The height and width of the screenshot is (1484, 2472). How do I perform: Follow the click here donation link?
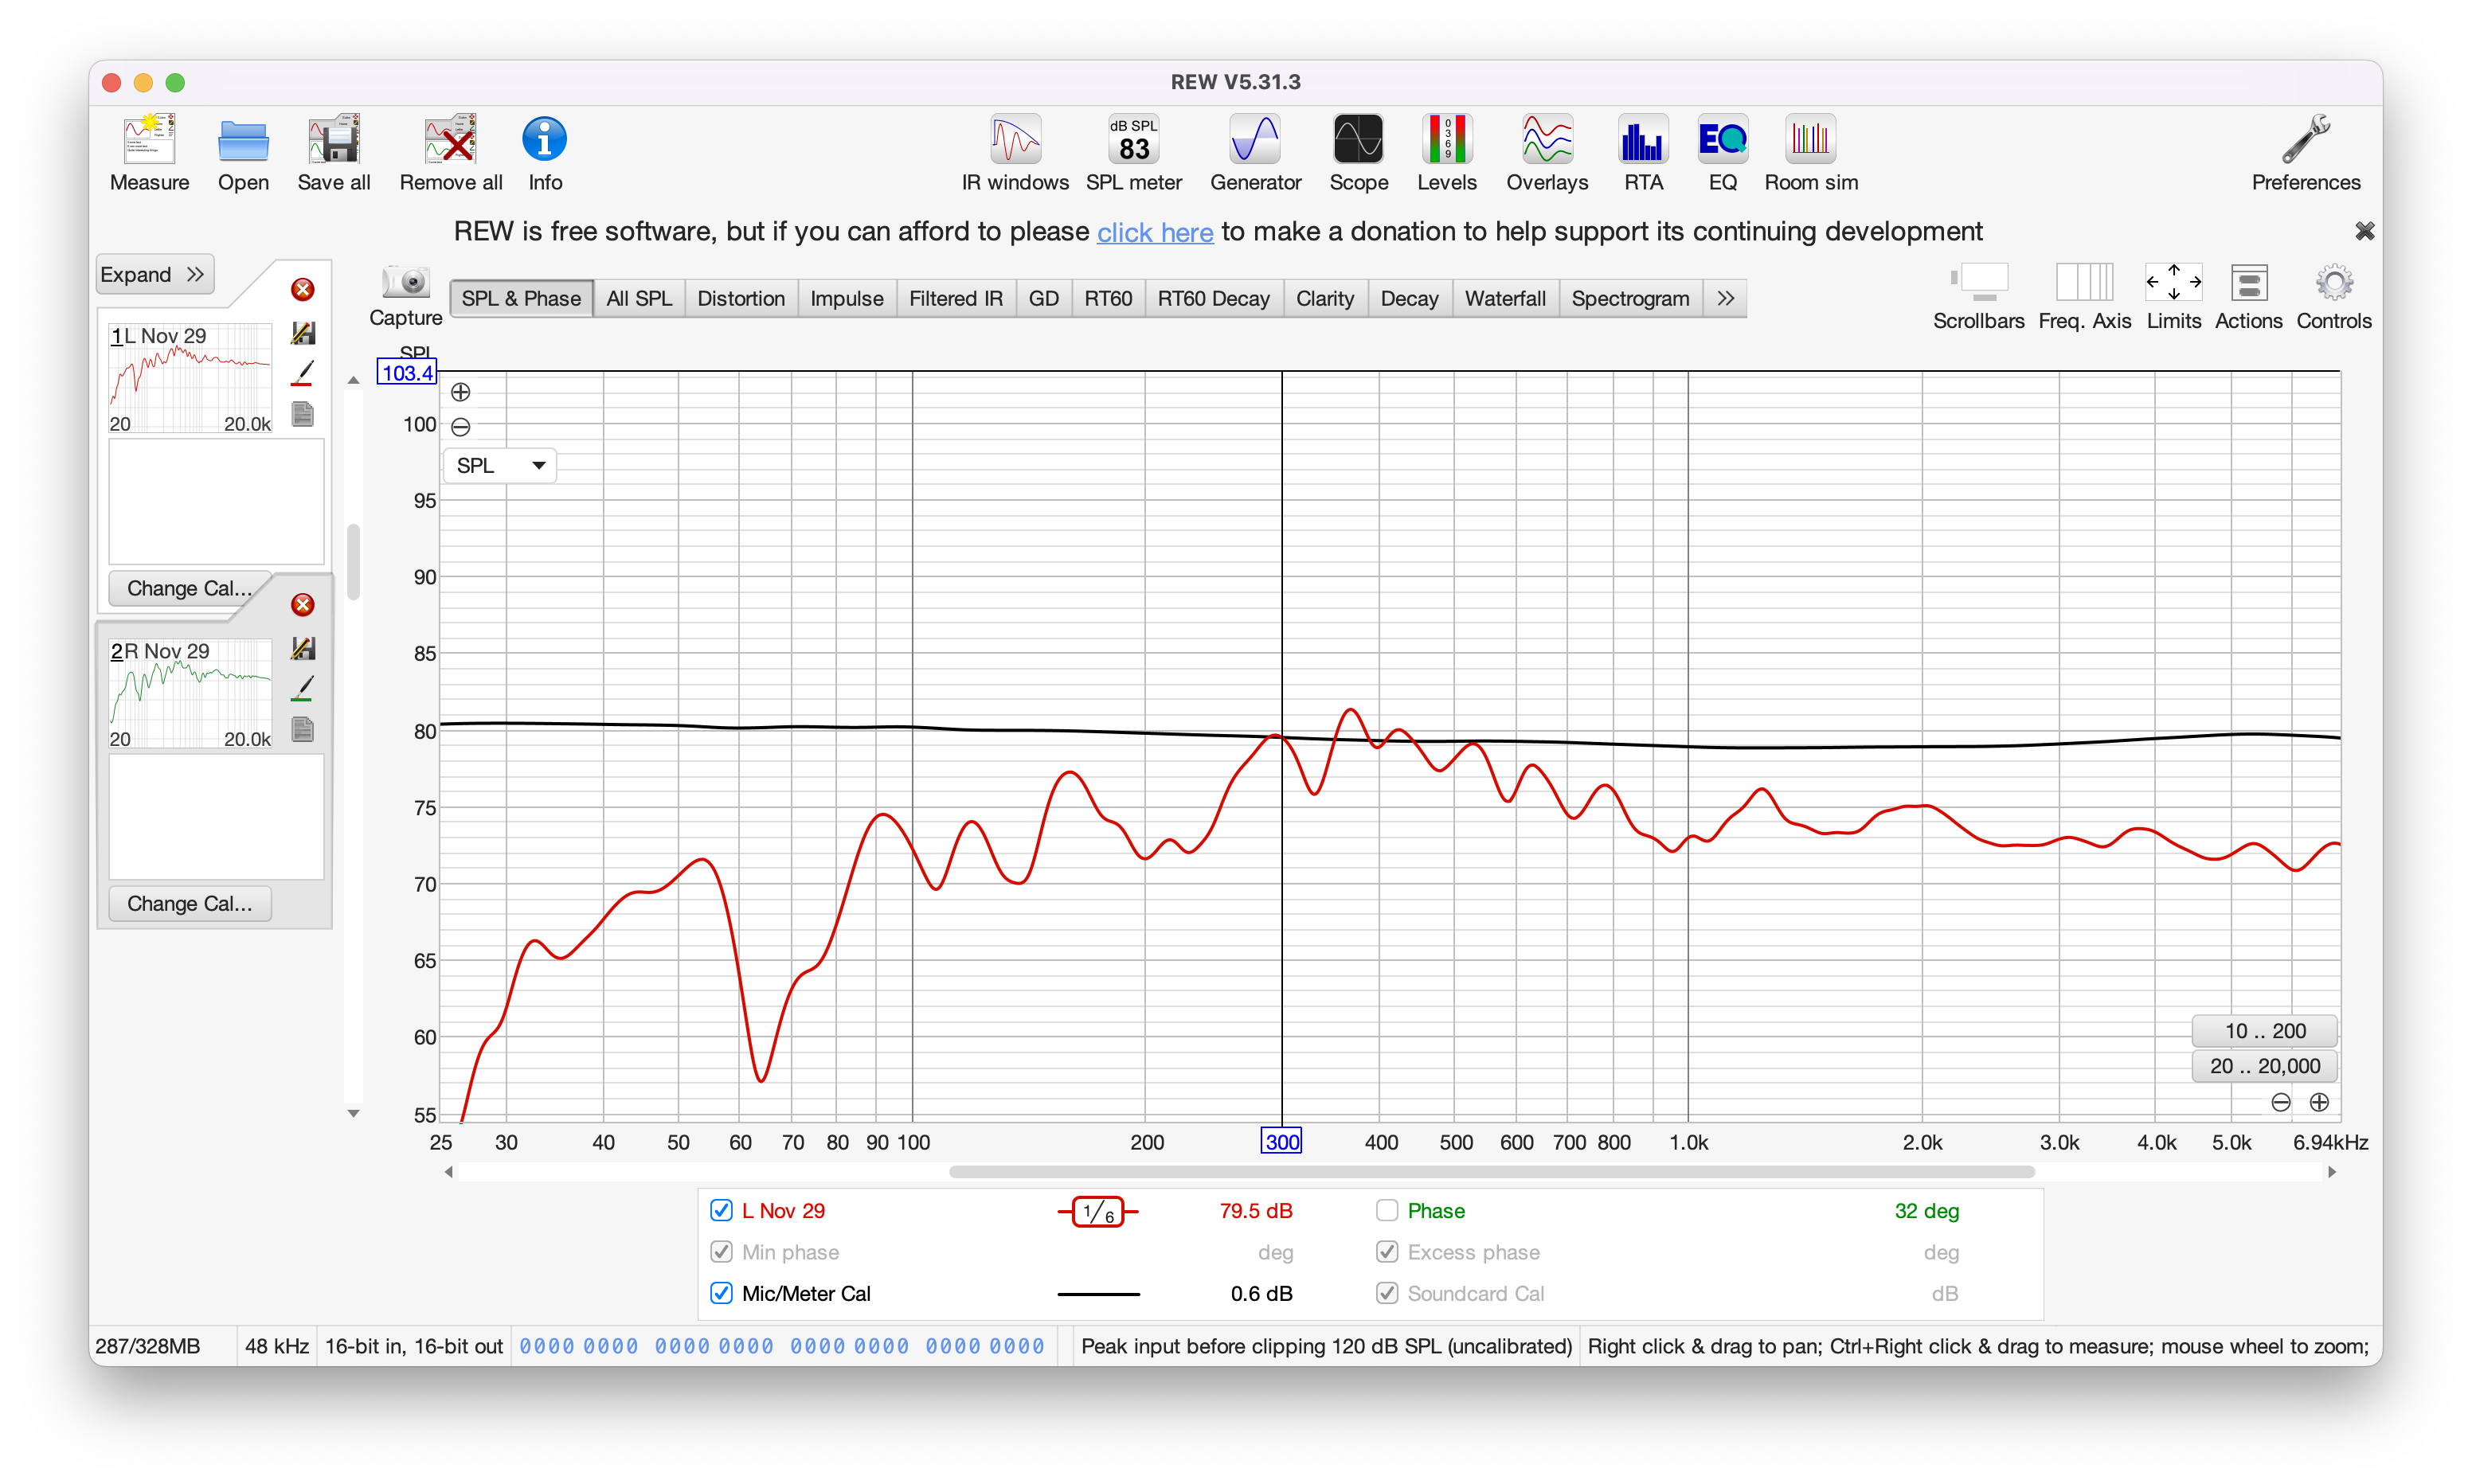pos(1154,232)
